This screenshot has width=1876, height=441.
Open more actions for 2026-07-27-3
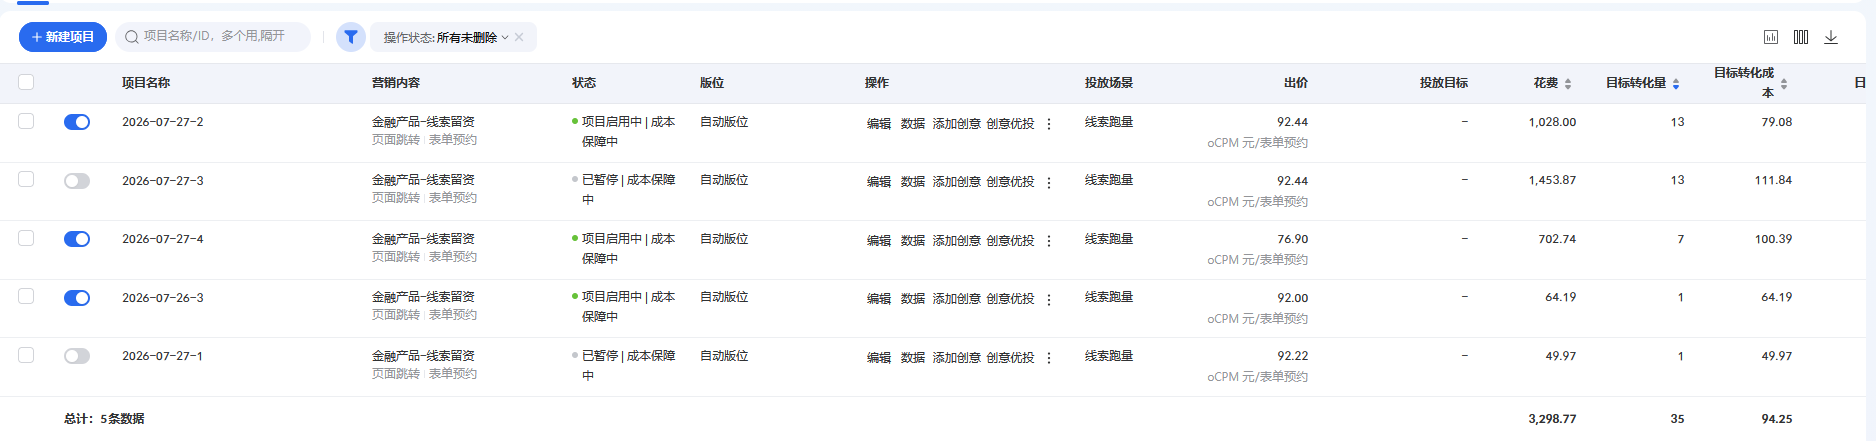pos(1049,182)
